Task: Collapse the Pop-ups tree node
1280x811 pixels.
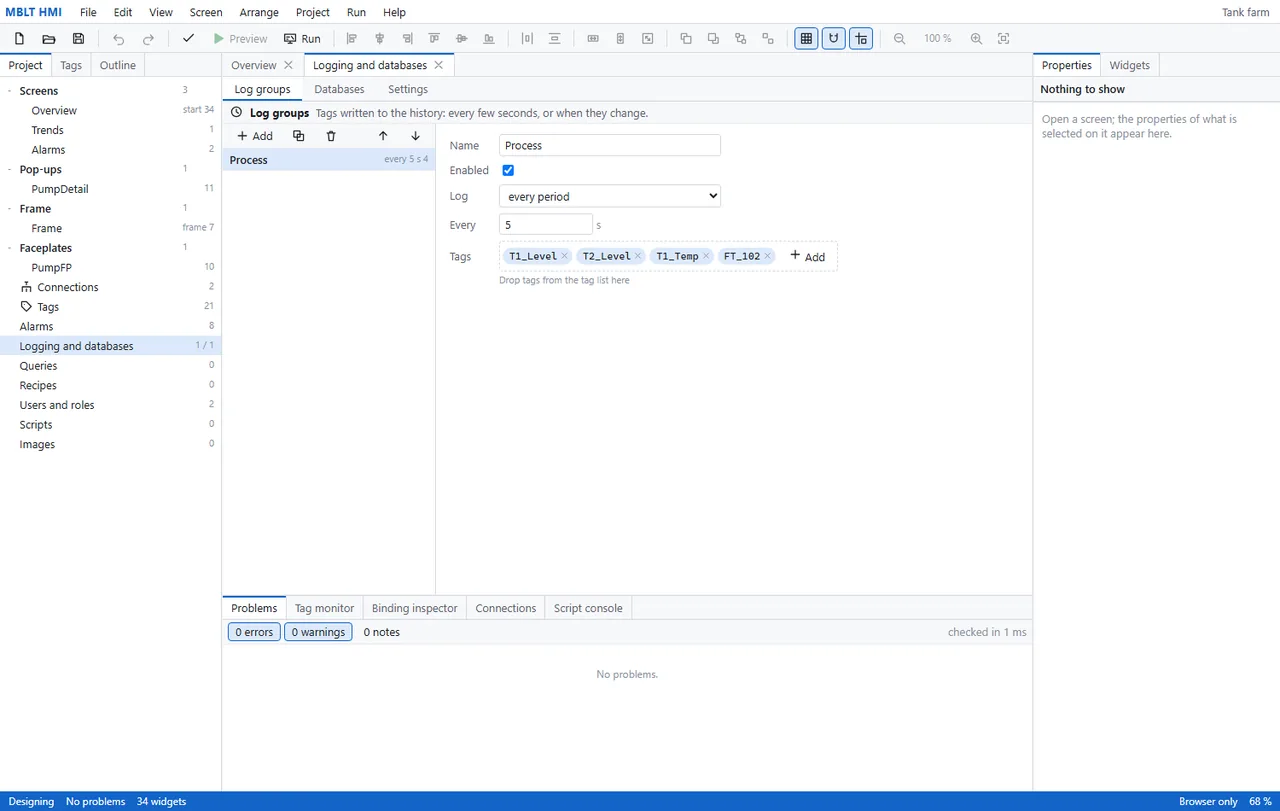Action: 10,170
